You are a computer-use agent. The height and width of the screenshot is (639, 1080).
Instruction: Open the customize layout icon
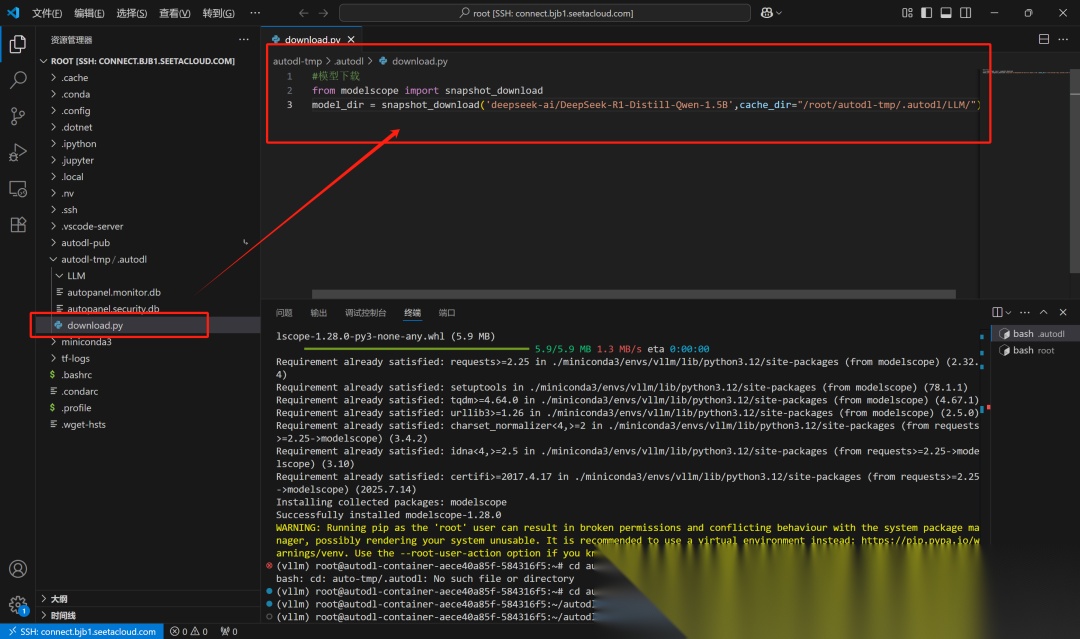pyautogui.click(x=907, y=13)
